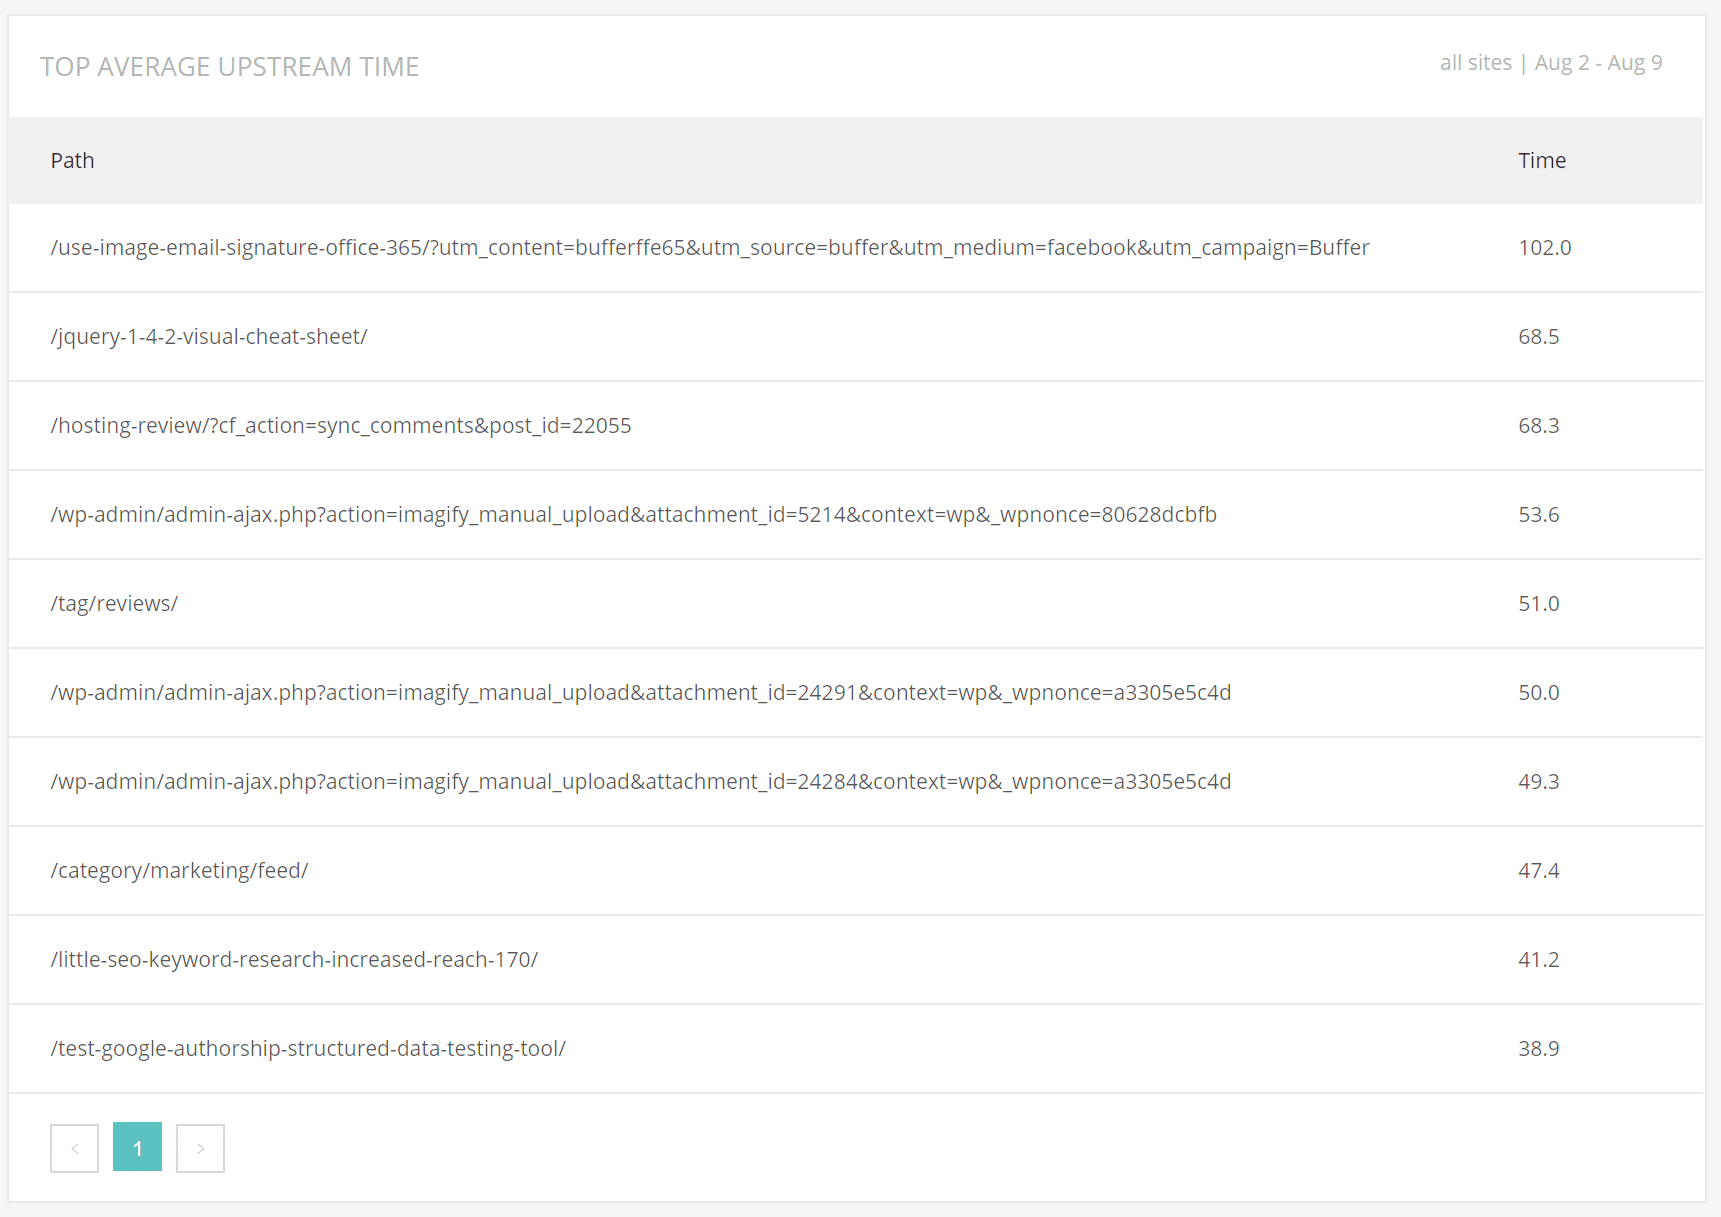Select the imagify upload attachment_id=24284 path

pos(641,781)
